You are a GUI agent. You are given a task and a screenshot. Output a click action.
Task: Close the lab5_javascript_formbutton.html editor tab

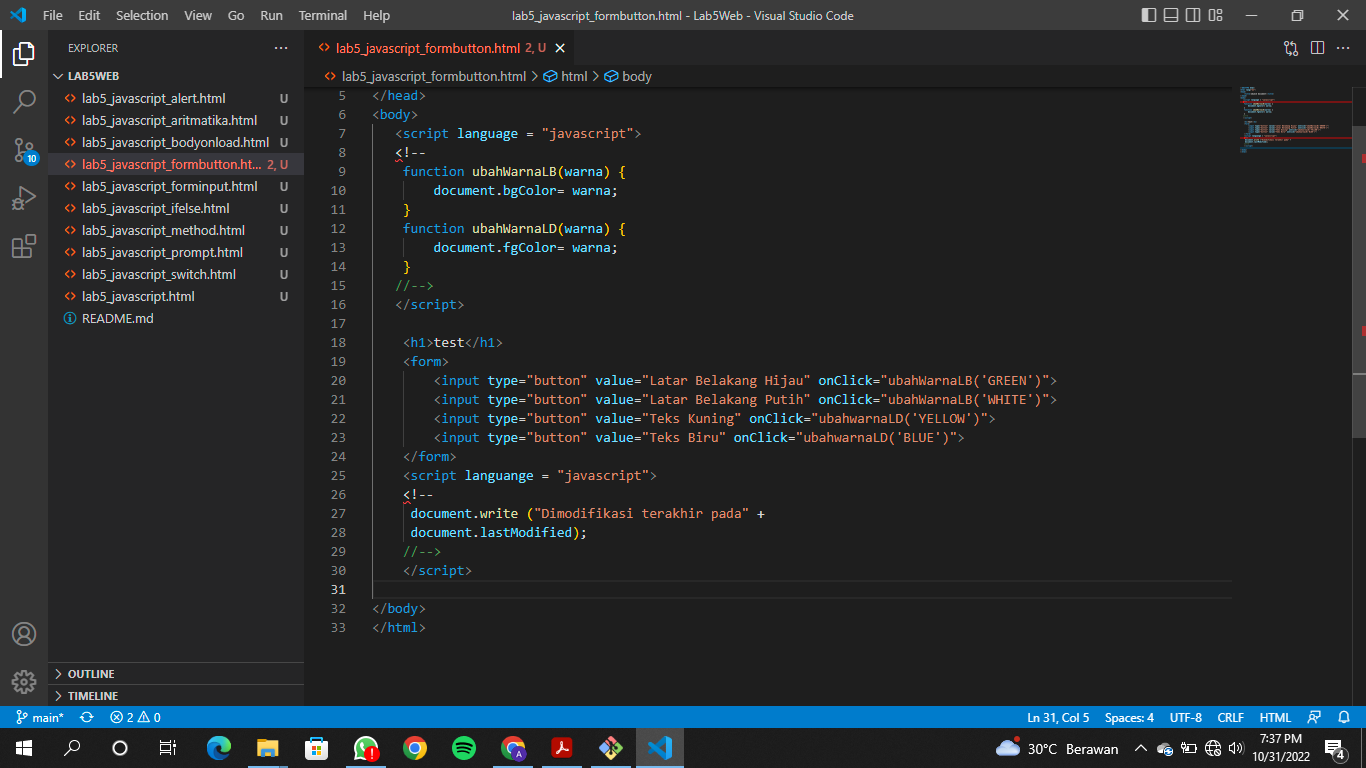560,48
